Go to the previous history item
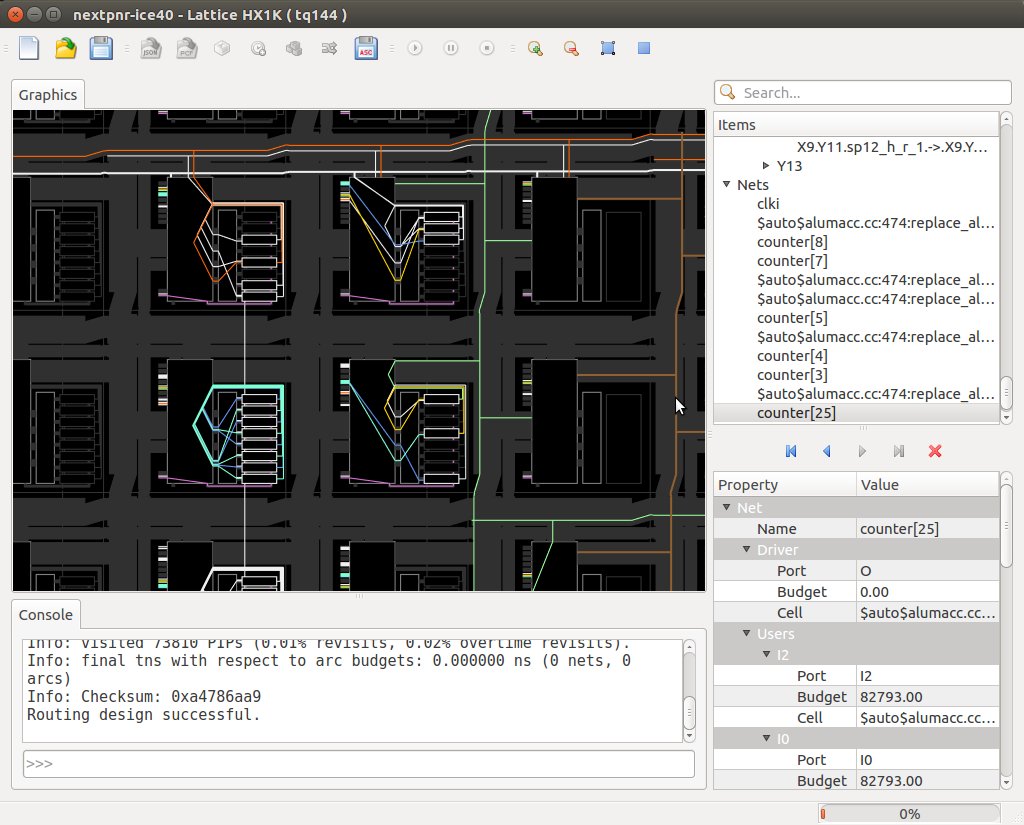 [826, 452]
